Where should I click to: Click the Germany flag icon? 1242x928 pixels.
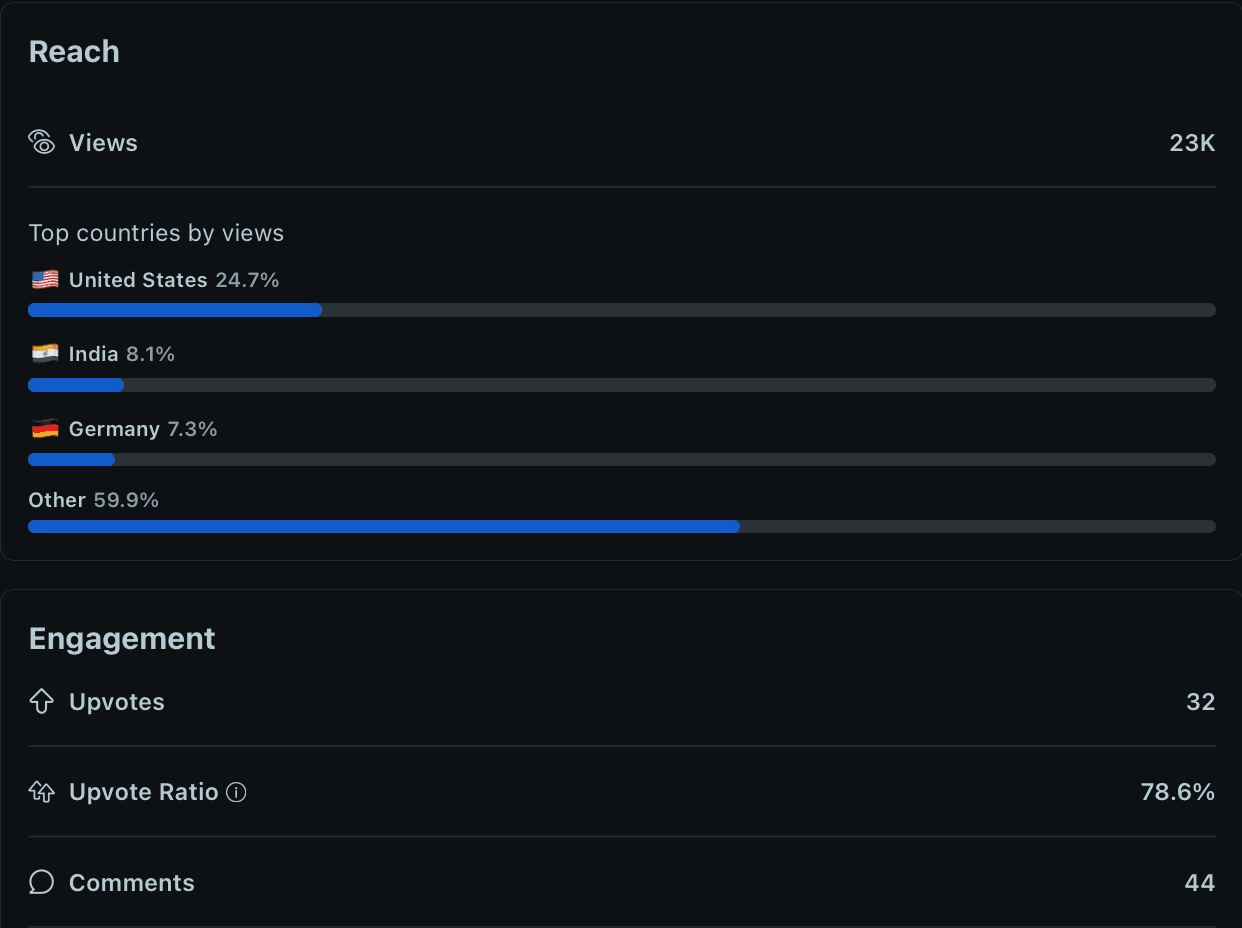pyautogui.click(x=45, y=429)
